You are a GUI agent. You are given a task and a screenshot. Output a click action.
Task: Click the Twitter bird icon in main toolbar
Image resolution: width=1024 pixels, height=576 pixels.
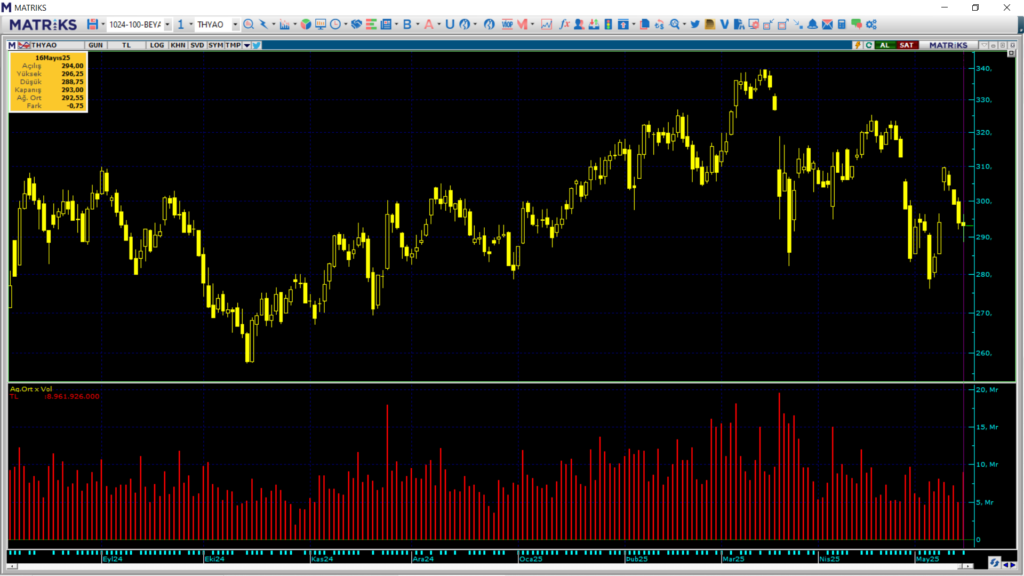(694, 24)
